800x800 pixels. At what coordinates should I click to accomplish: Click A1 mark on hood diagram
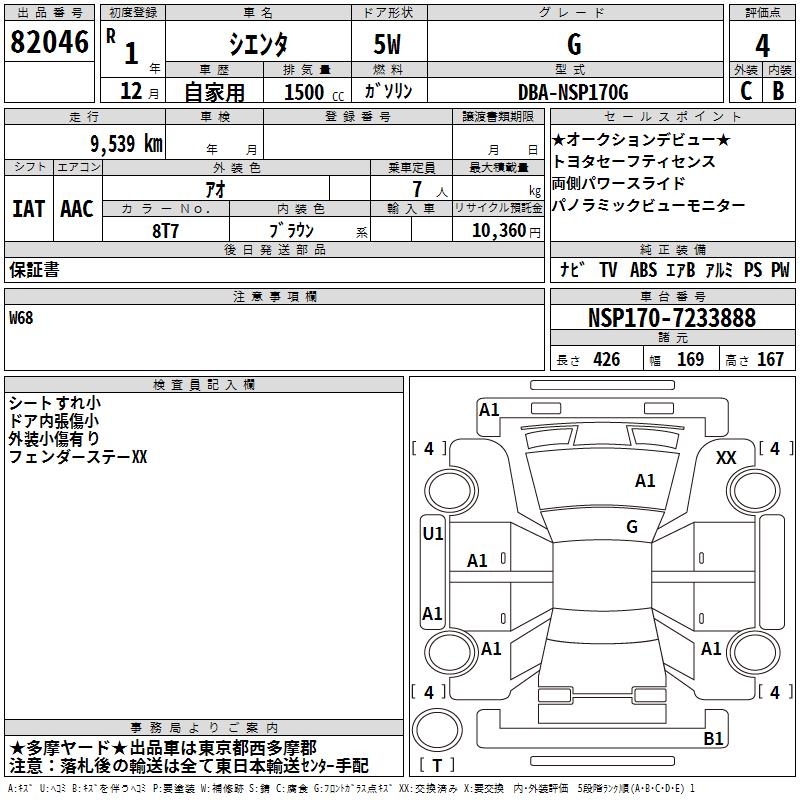tap(645, 481)
